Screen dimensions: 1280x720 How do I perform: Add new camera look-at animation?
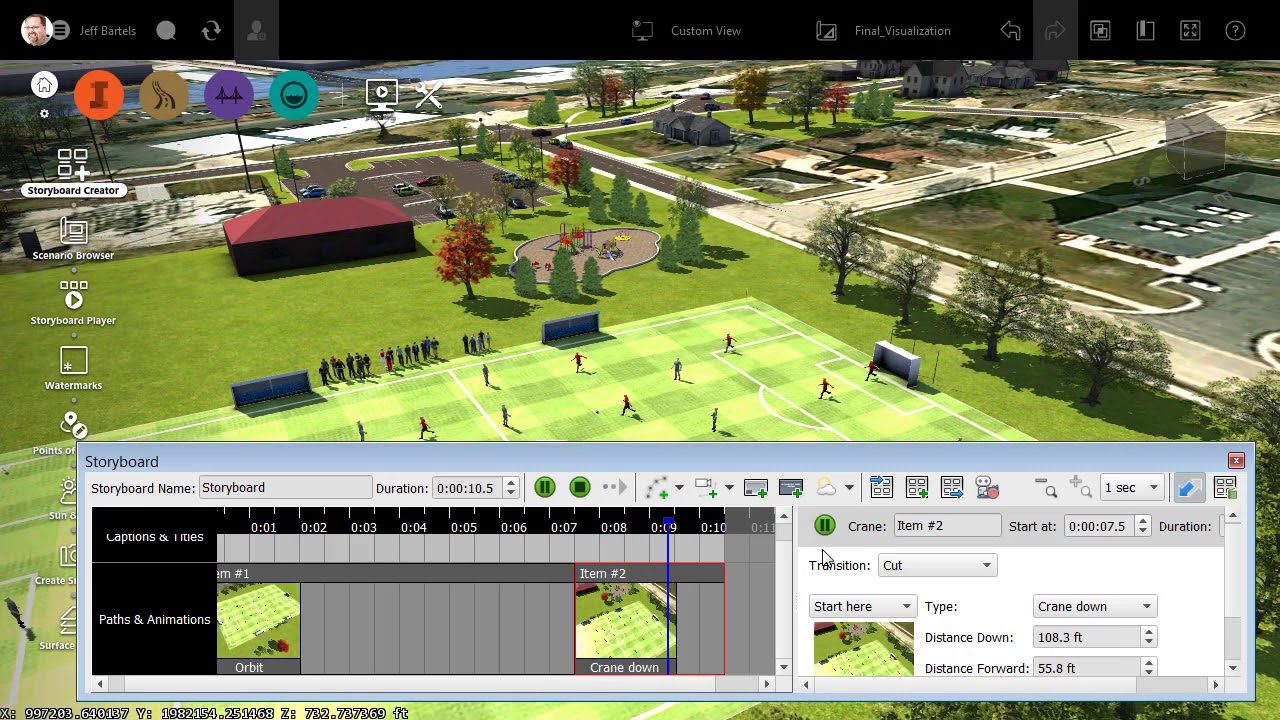click(x=707, y=488)
